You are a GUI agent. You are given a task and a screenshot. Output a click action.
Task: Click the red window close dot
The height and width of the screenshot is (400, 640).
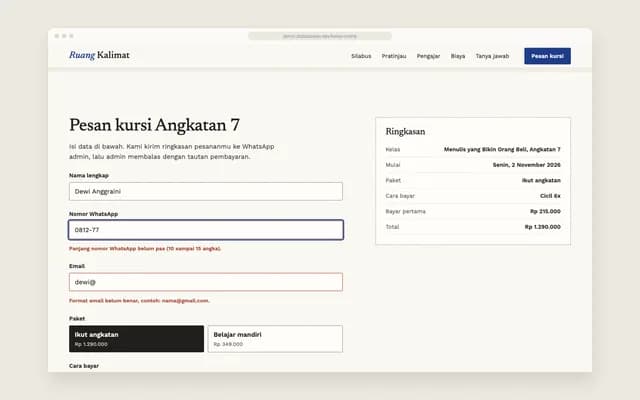[57, 36]
